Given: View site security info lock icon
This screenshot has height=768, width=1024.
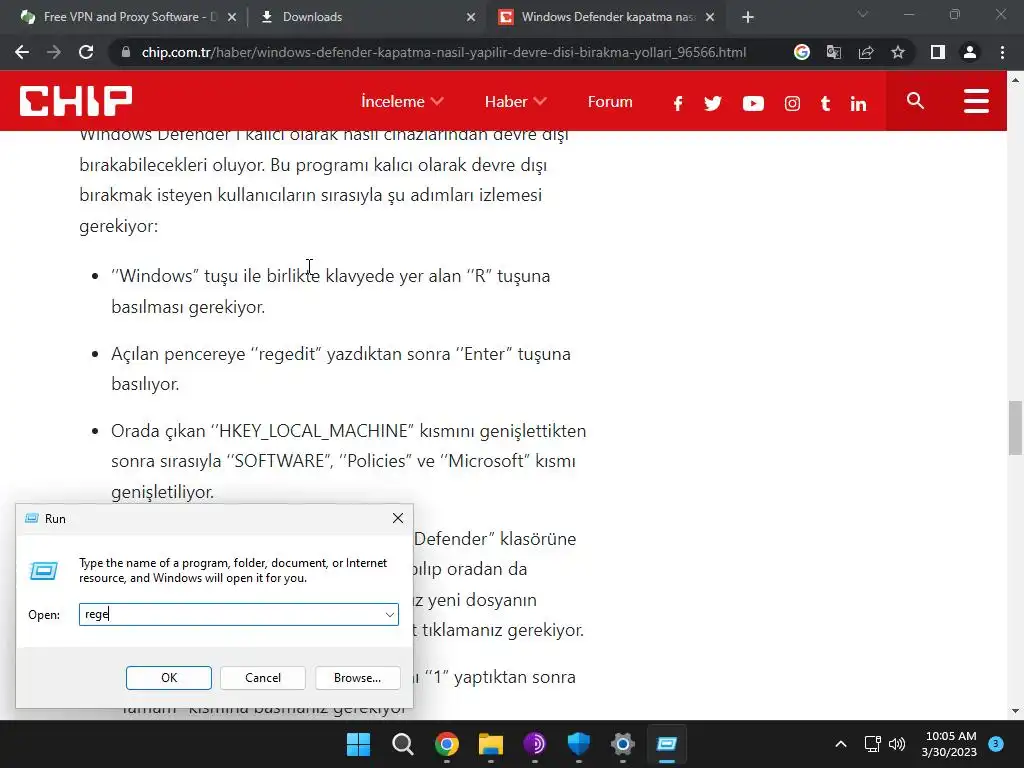Looking at the screenshot, I should [126, 52].
